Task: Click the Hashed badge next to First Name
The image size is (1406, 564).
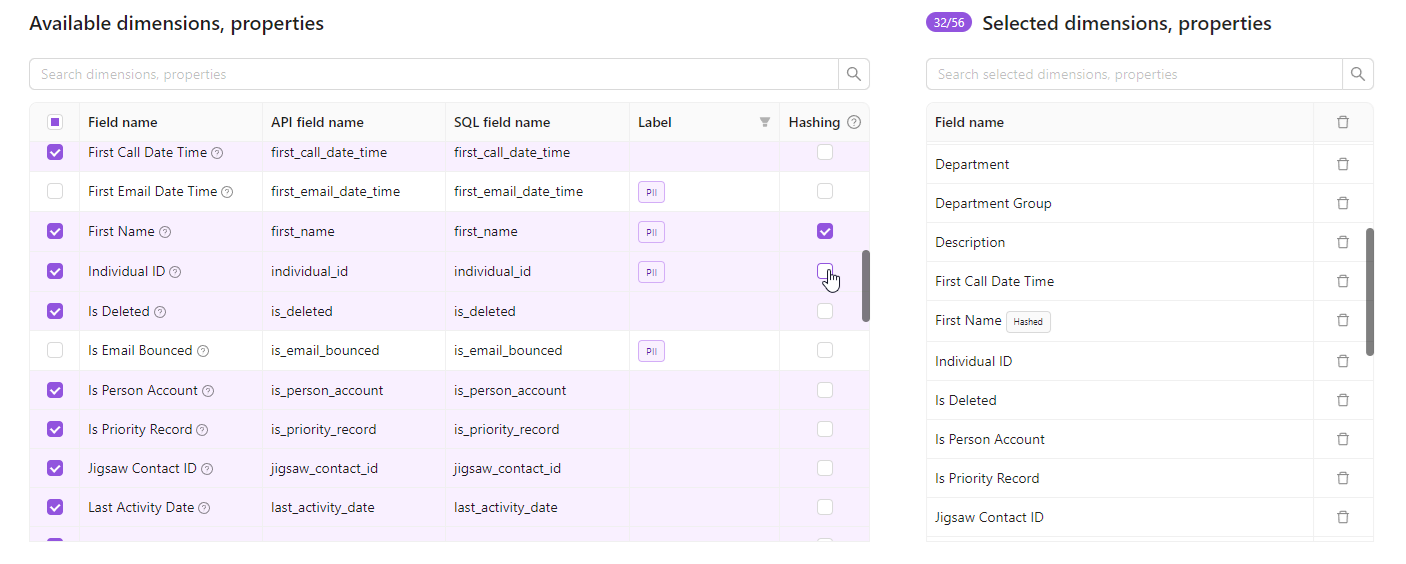Action: [1028, 322]
